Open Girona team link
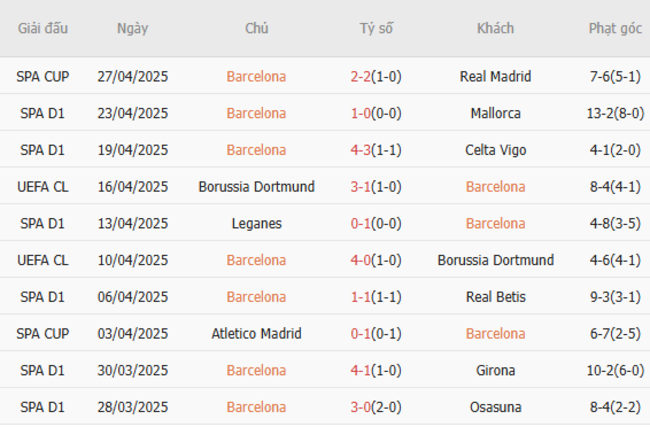Viewport: 650px width, 427px height. tap(495, 370)
